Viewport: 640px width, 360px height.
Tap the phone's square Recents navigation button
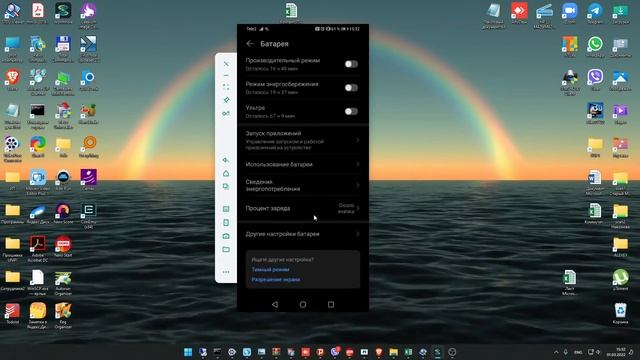331,304
